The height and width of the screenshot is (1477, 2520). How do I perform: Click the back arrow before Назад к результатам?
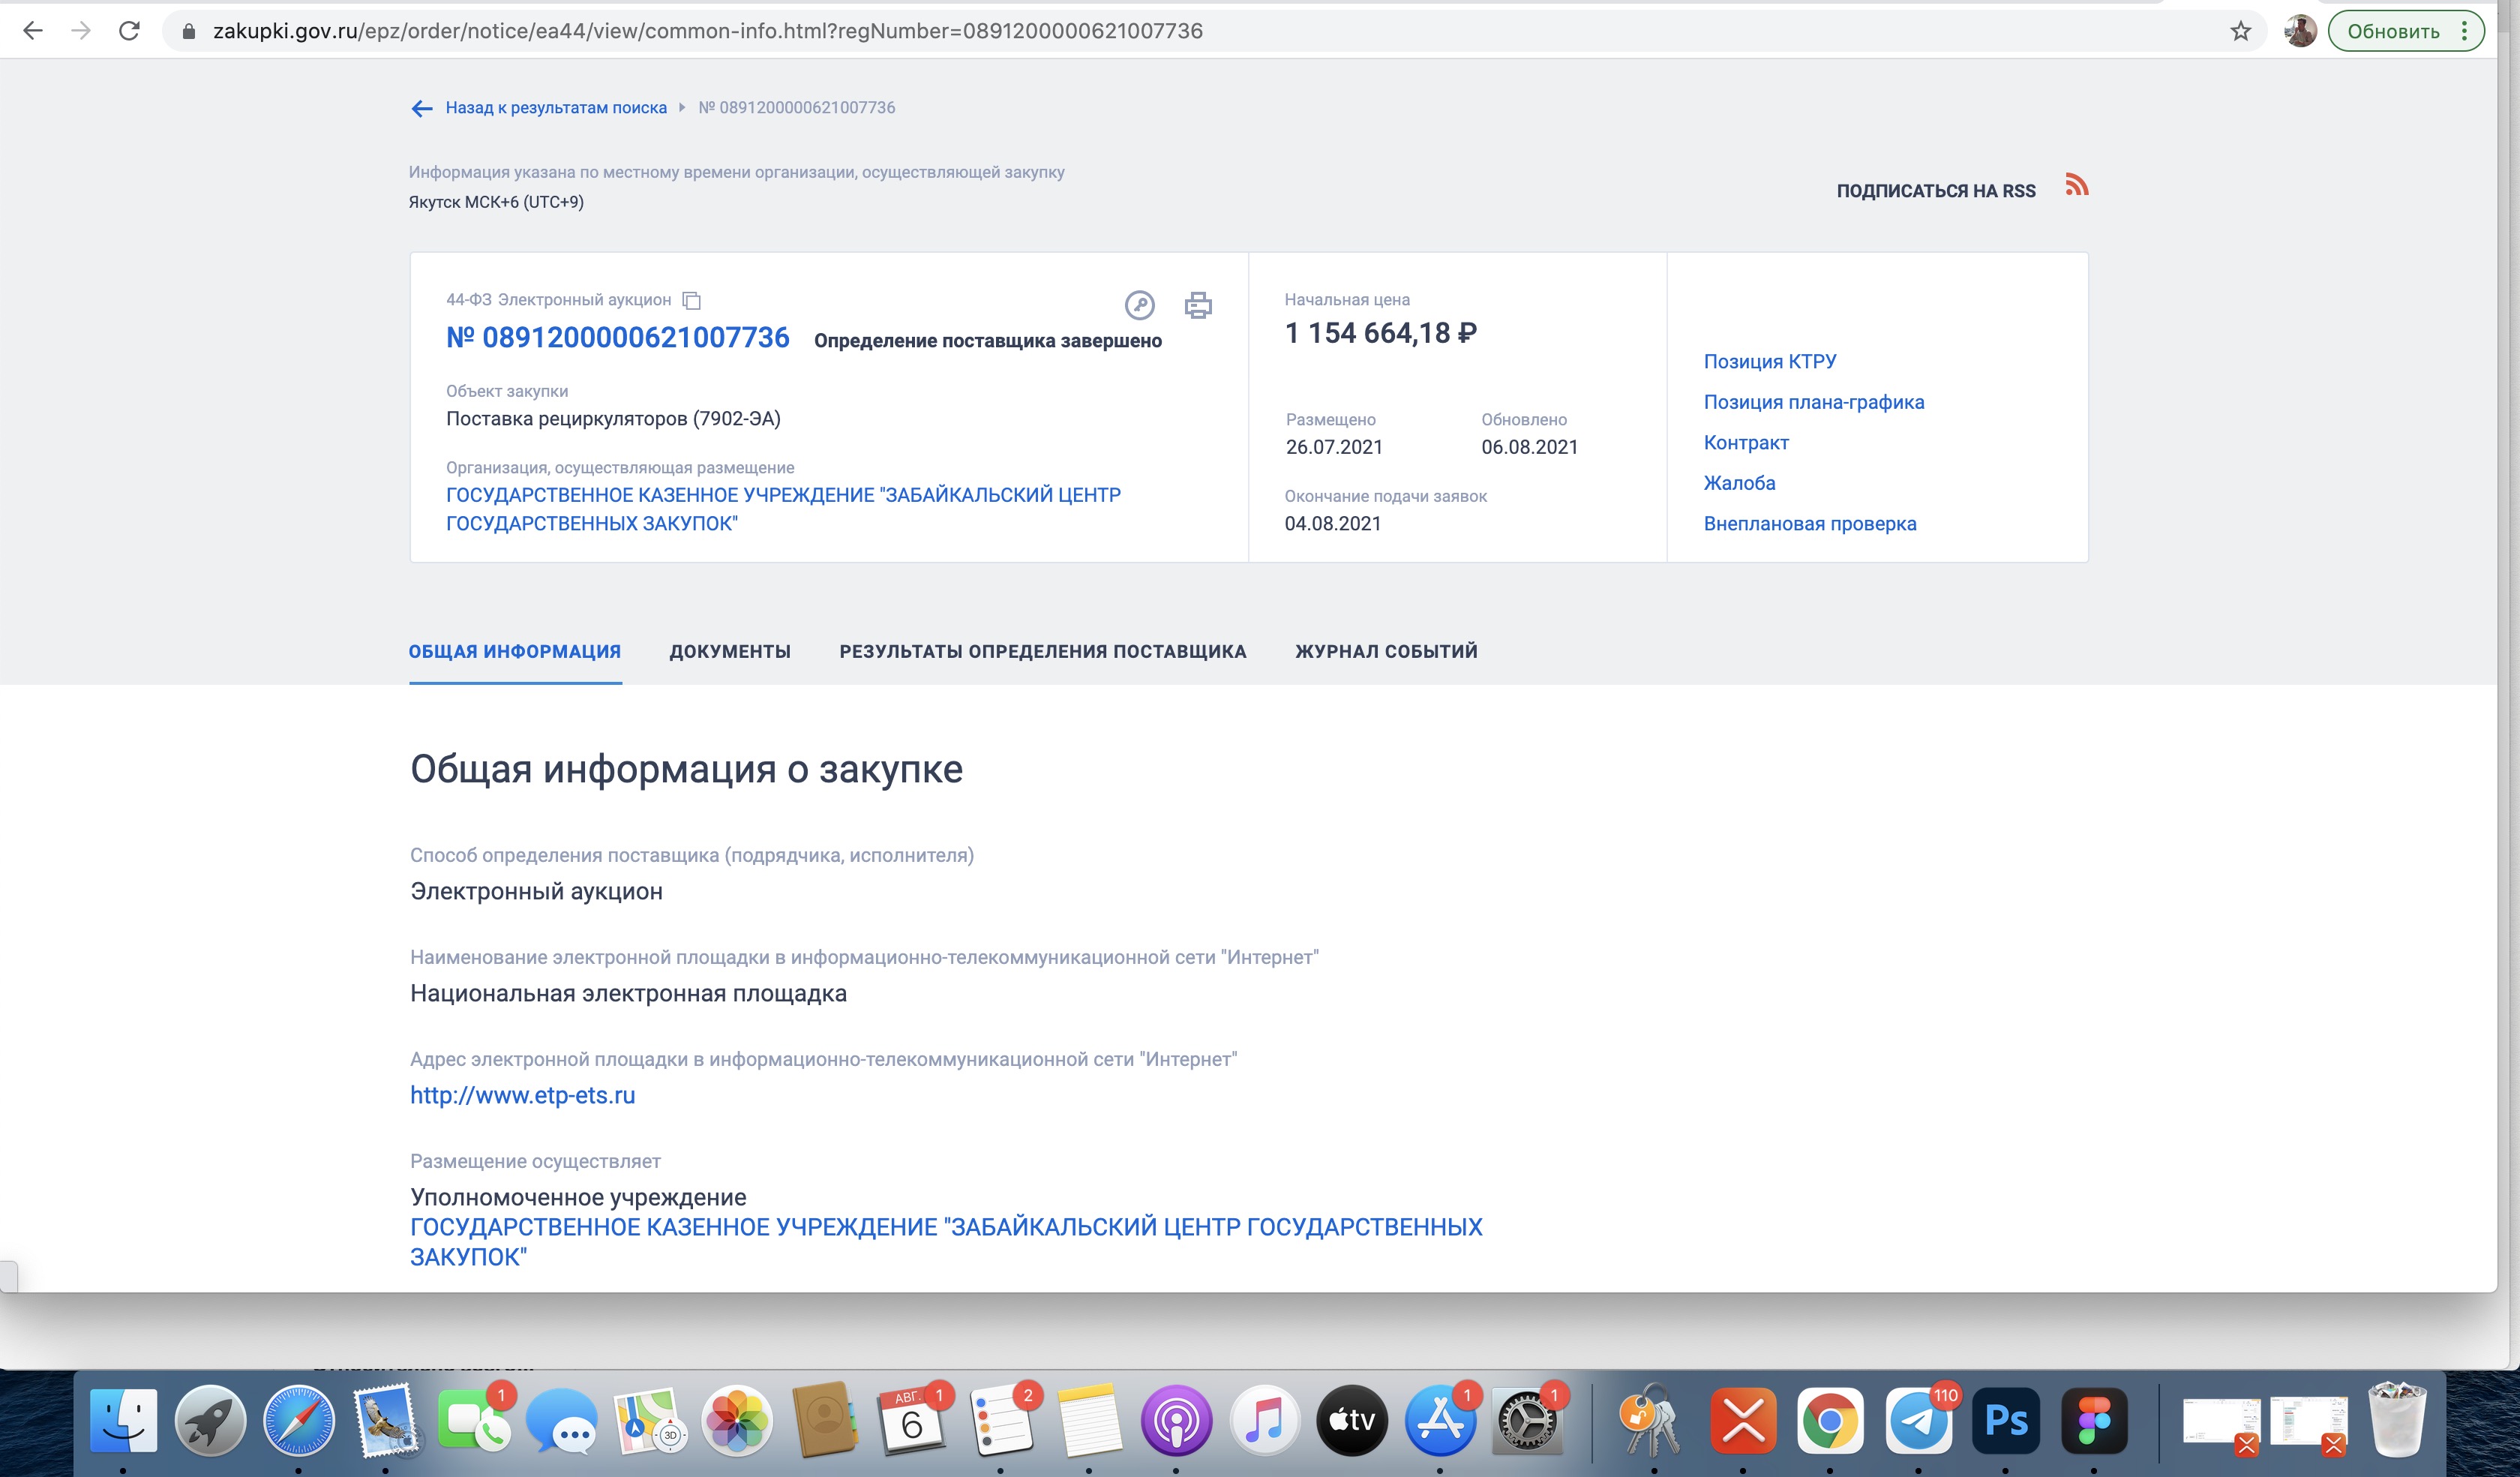coord(421,108)
